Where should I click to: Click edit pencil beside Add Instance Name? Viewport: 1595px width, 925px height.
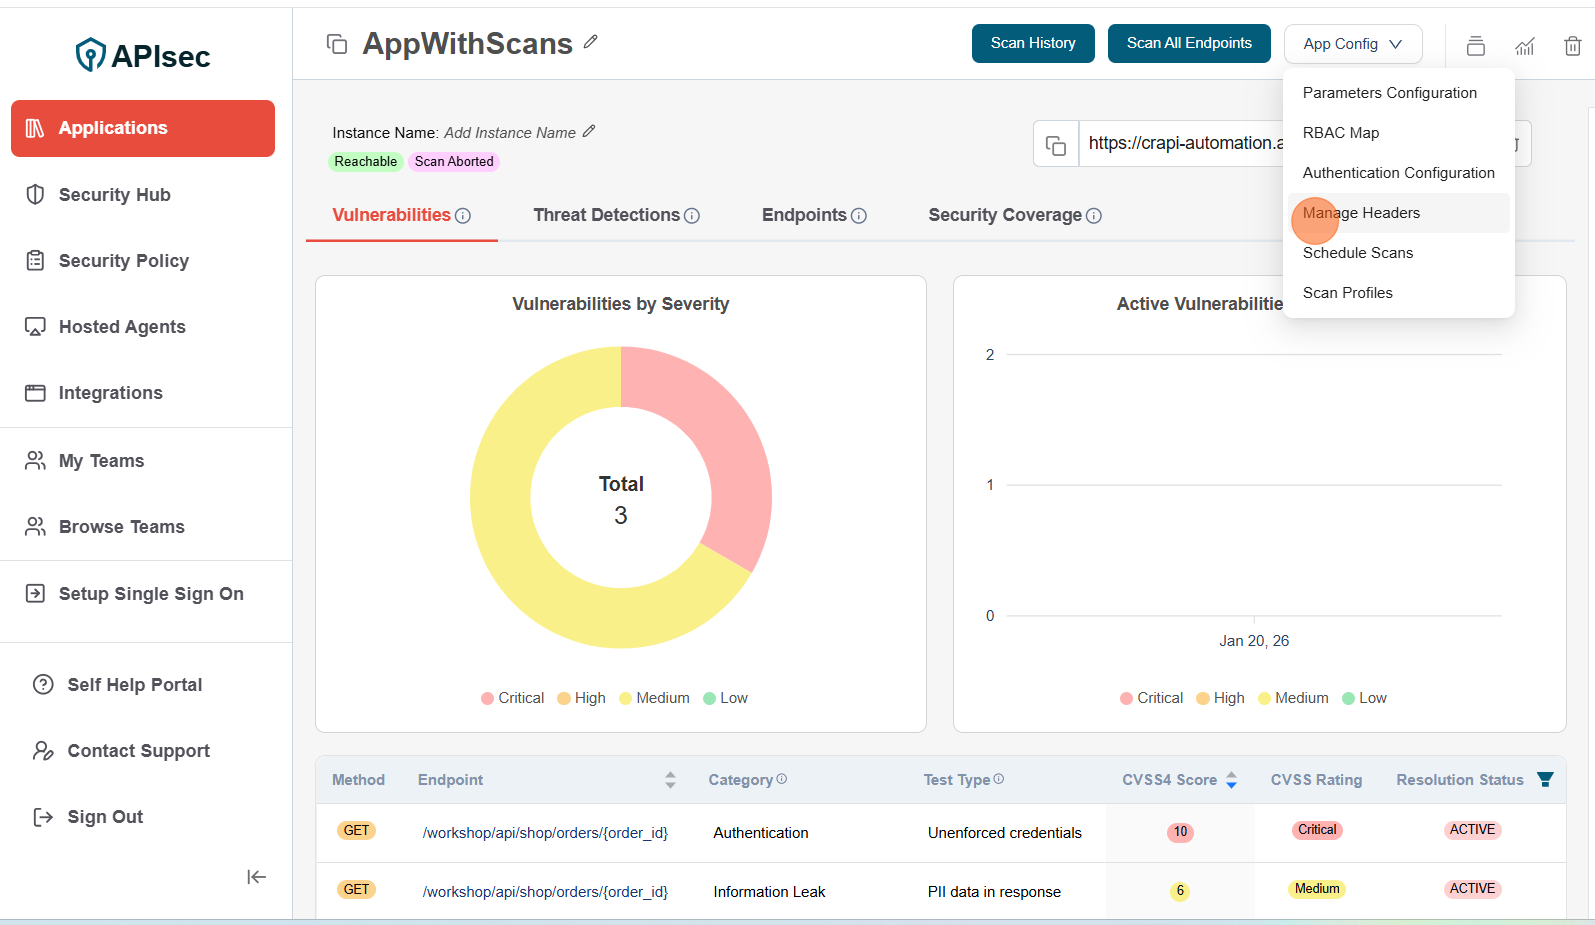click(x=589, y=131)
